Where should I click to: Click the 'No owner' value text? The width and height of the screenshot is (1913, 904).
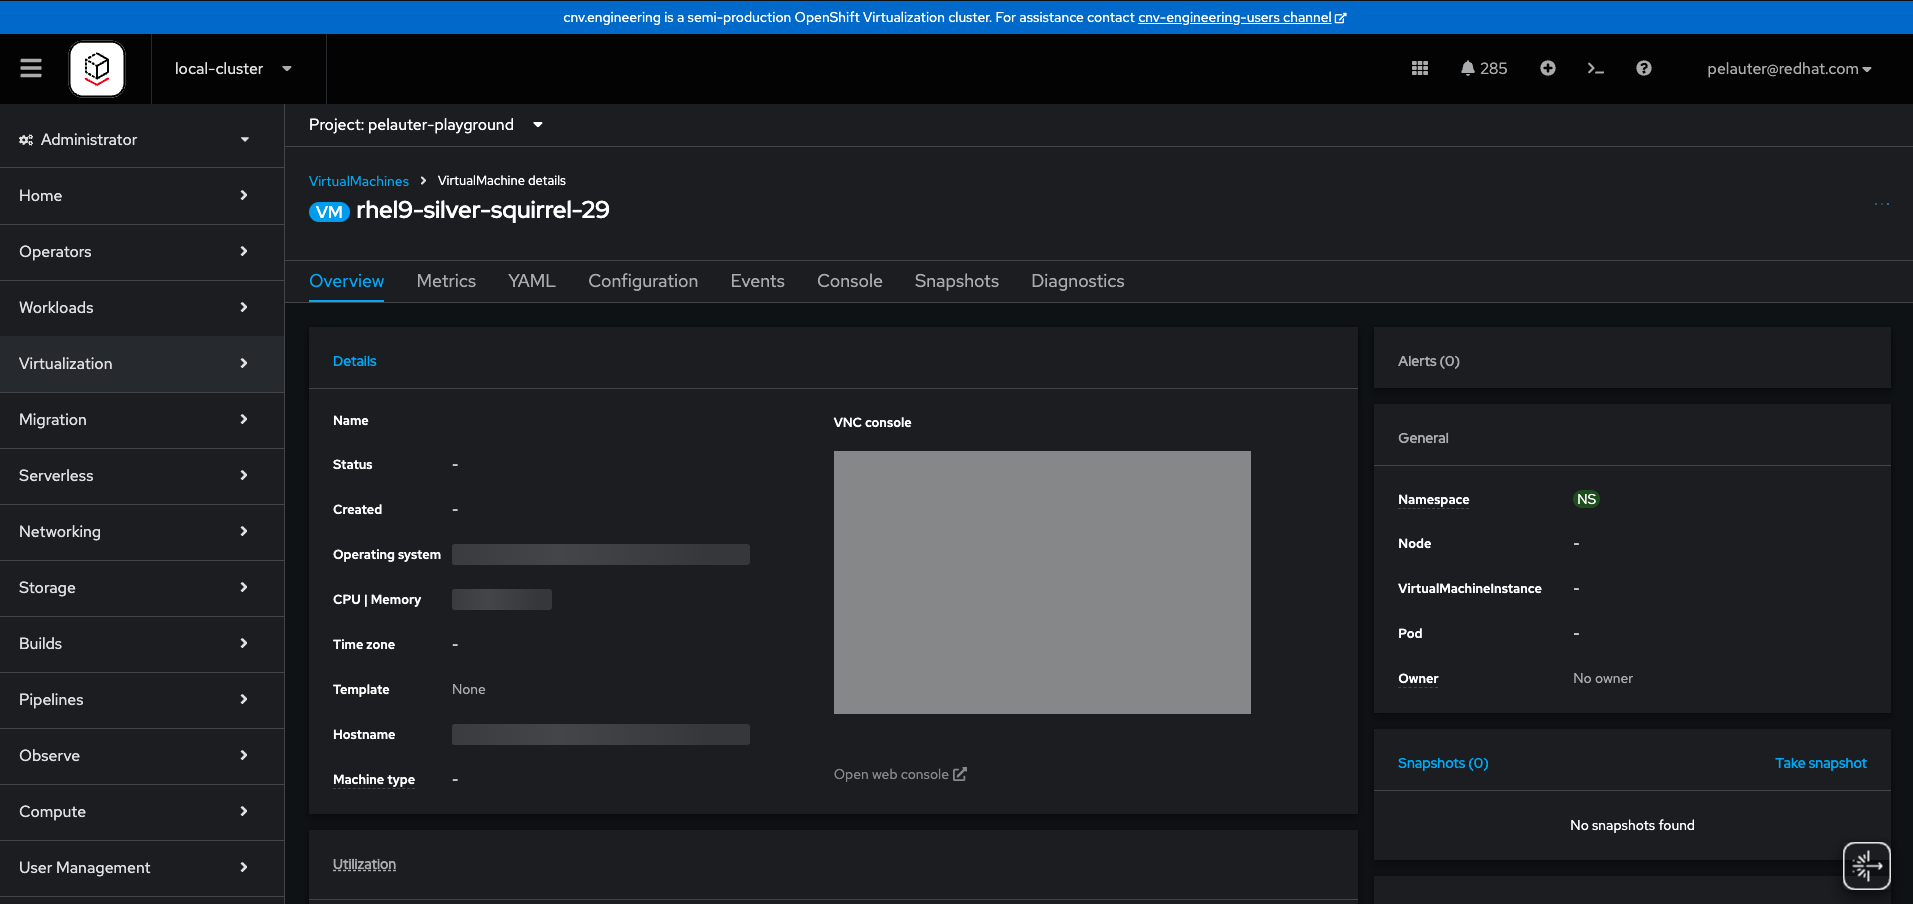(1603, 678)
